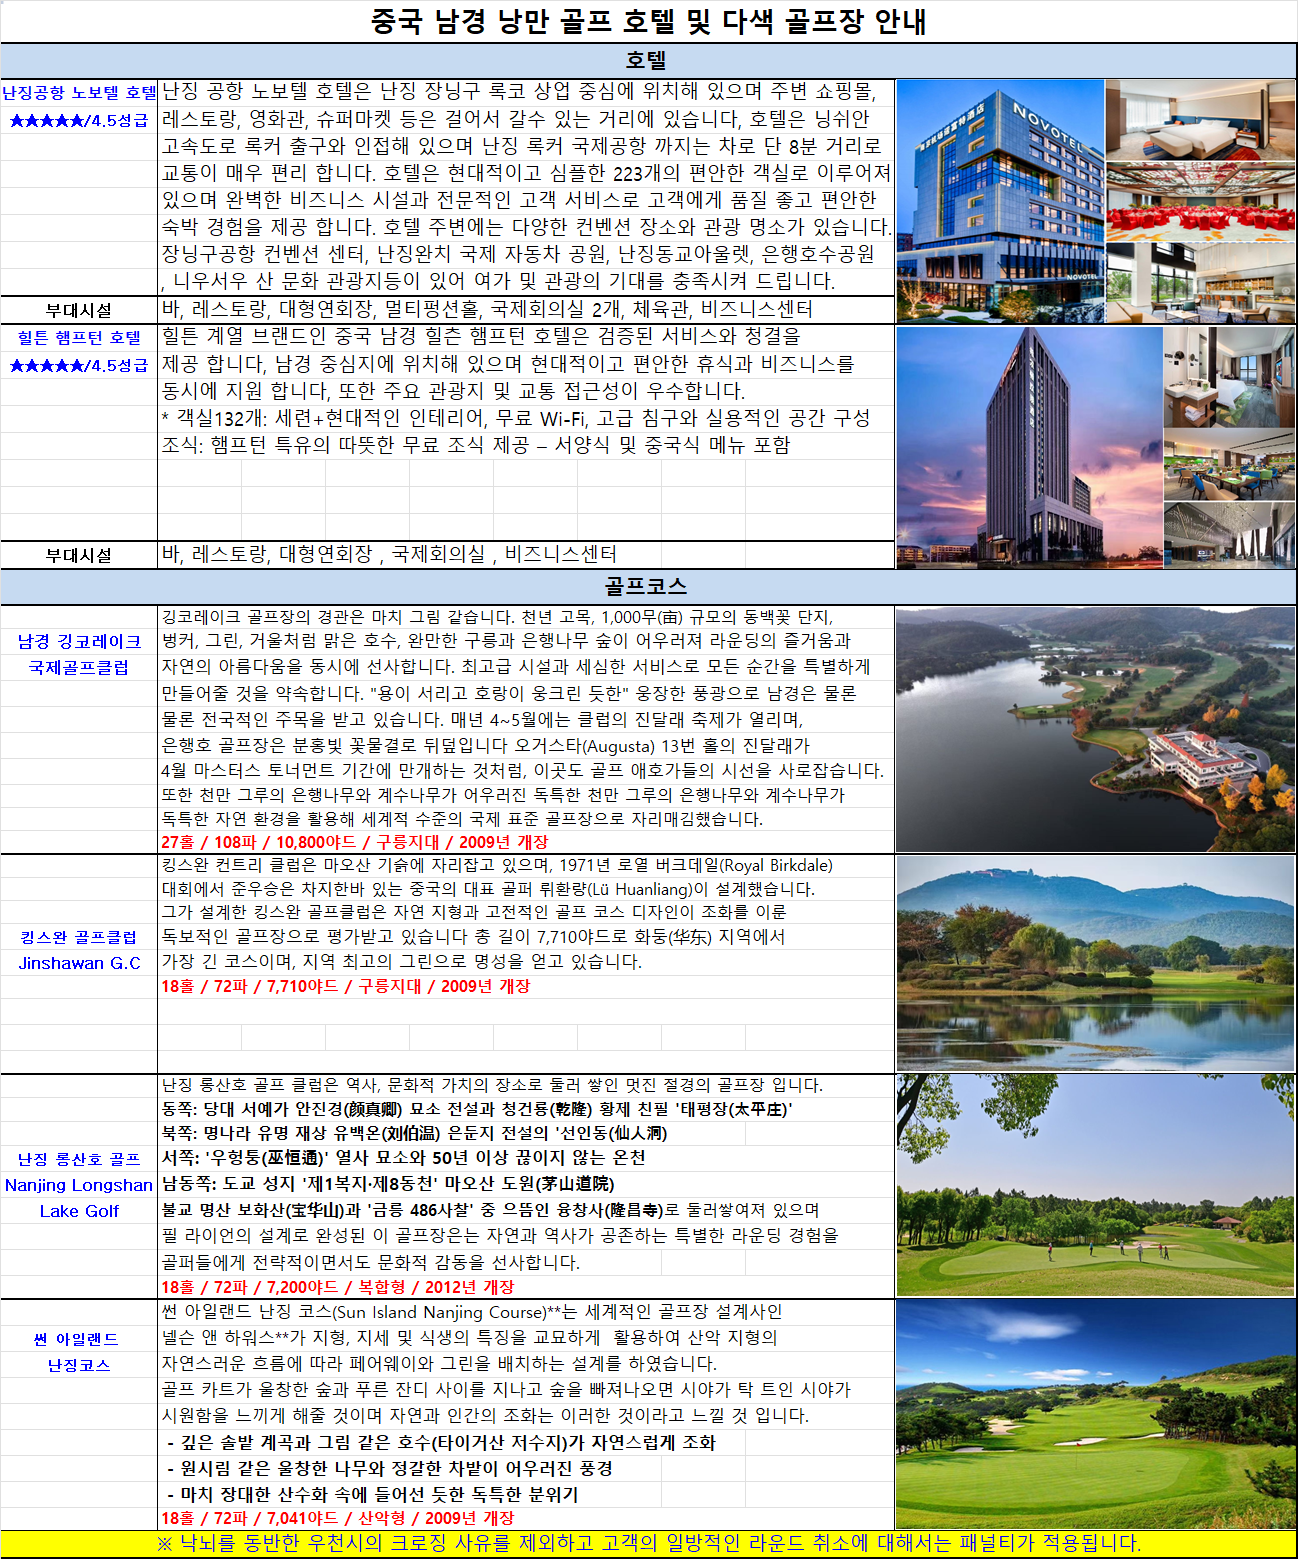Click the "국제골프클럽" label
This screenshot has height=1559, width=1298.
(x=79, y=667)
